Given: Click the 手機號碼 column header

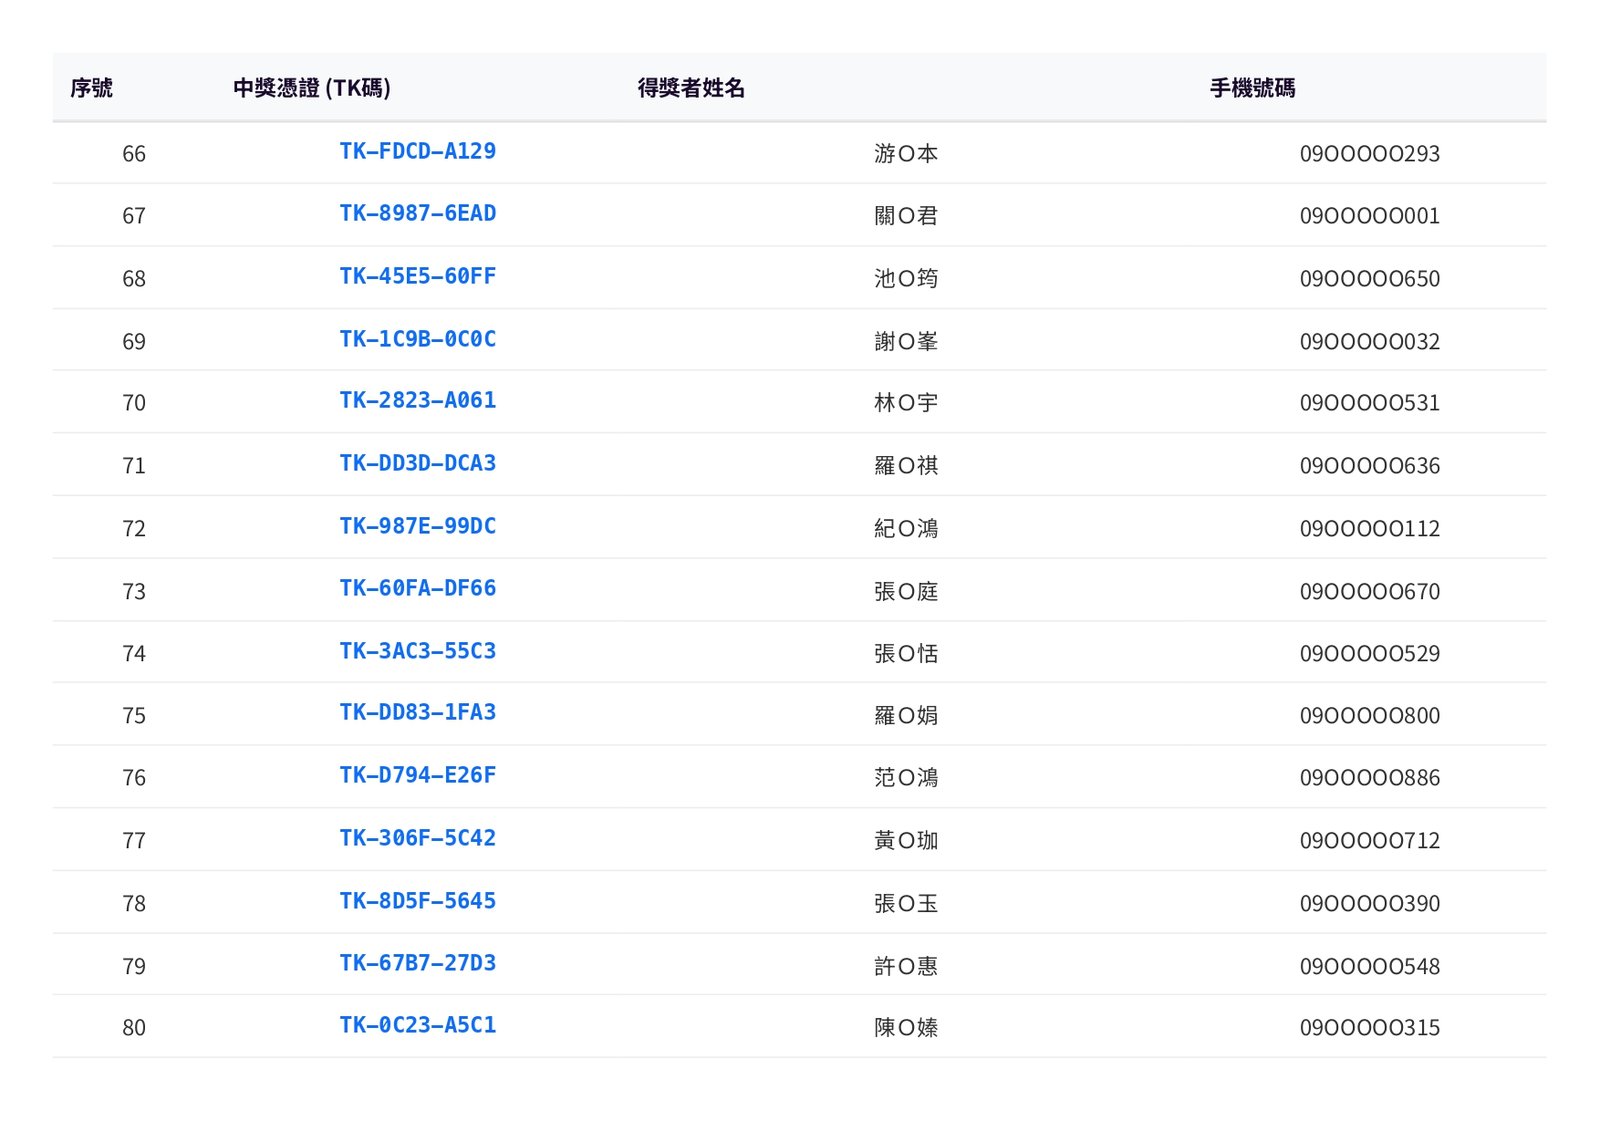Looking at the screenshot, I should click(1252, 88).
